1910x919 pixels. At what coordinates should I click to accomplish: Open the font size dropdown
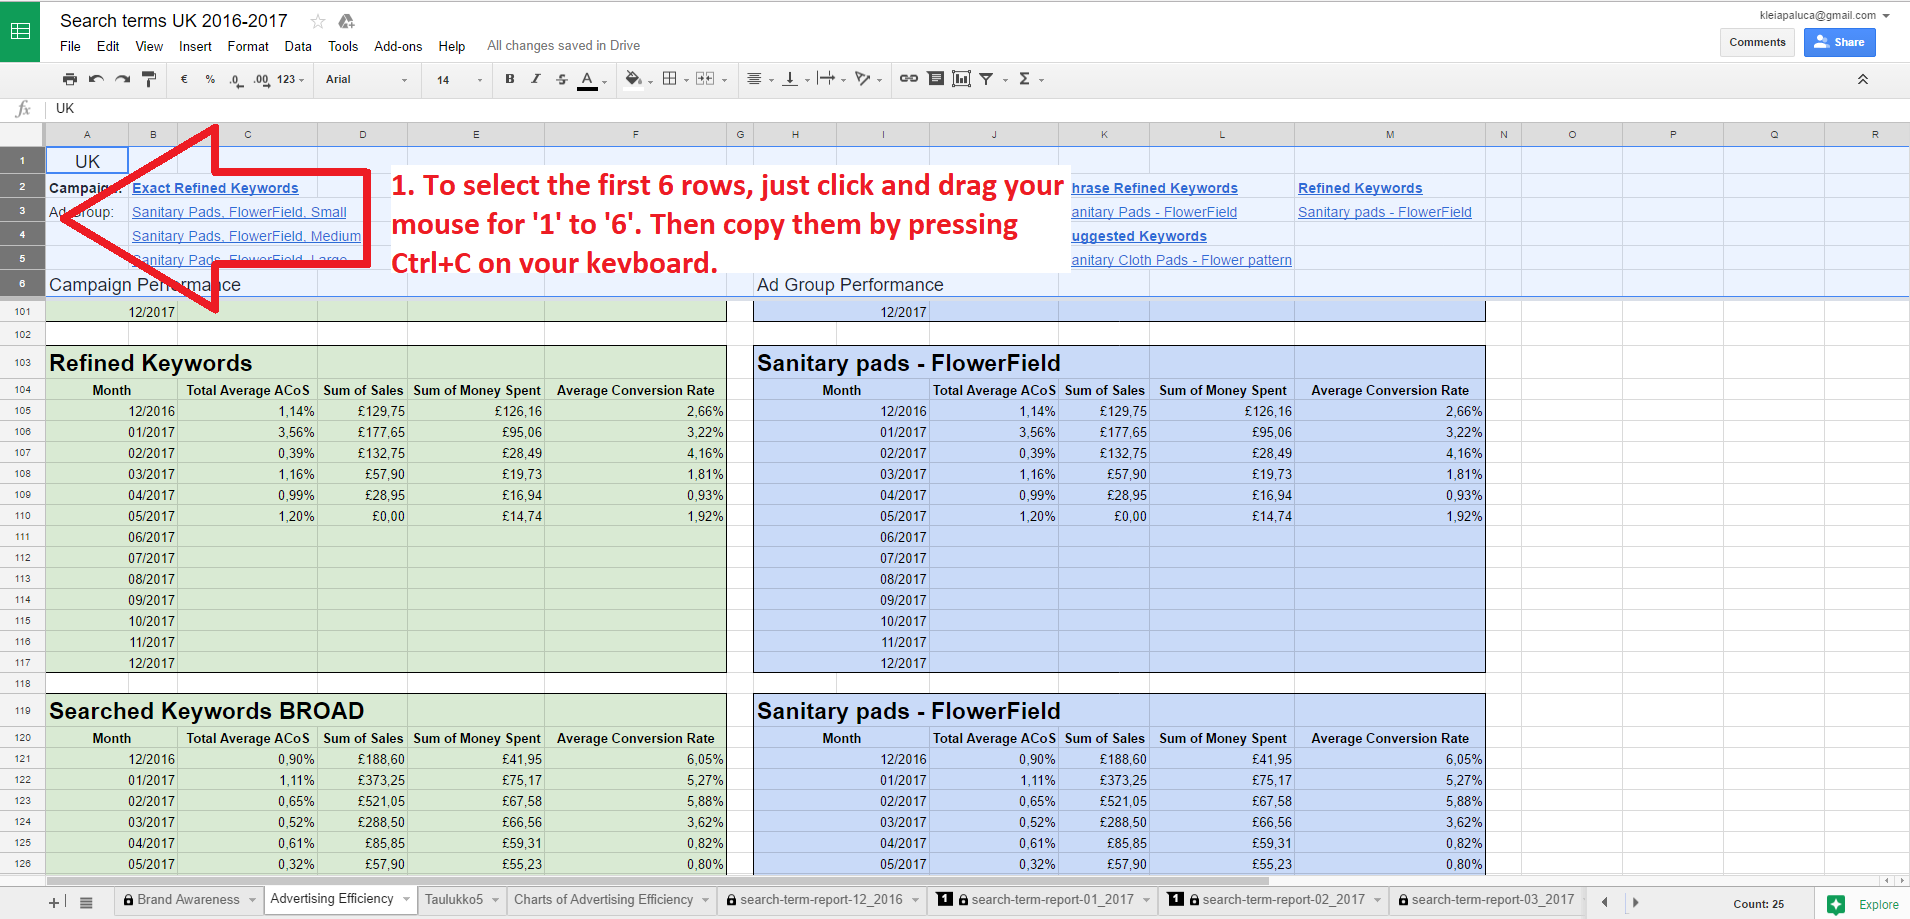click(459, 79)
